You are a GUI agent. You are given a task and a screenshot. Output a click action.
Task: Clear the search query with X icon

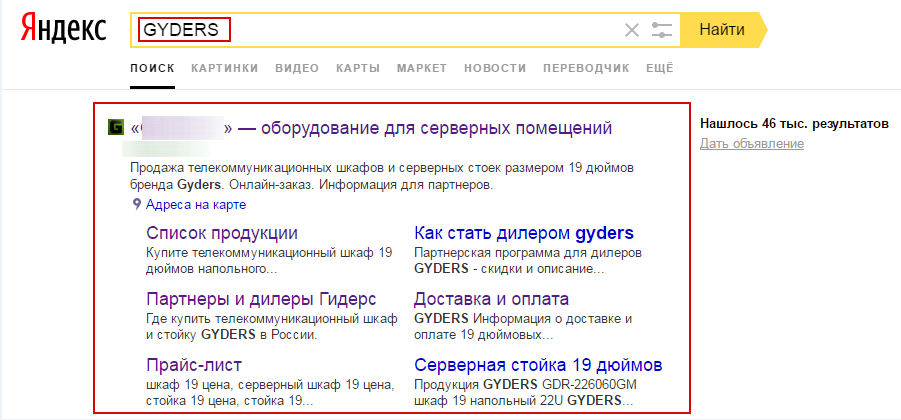(x=632, y=30)
